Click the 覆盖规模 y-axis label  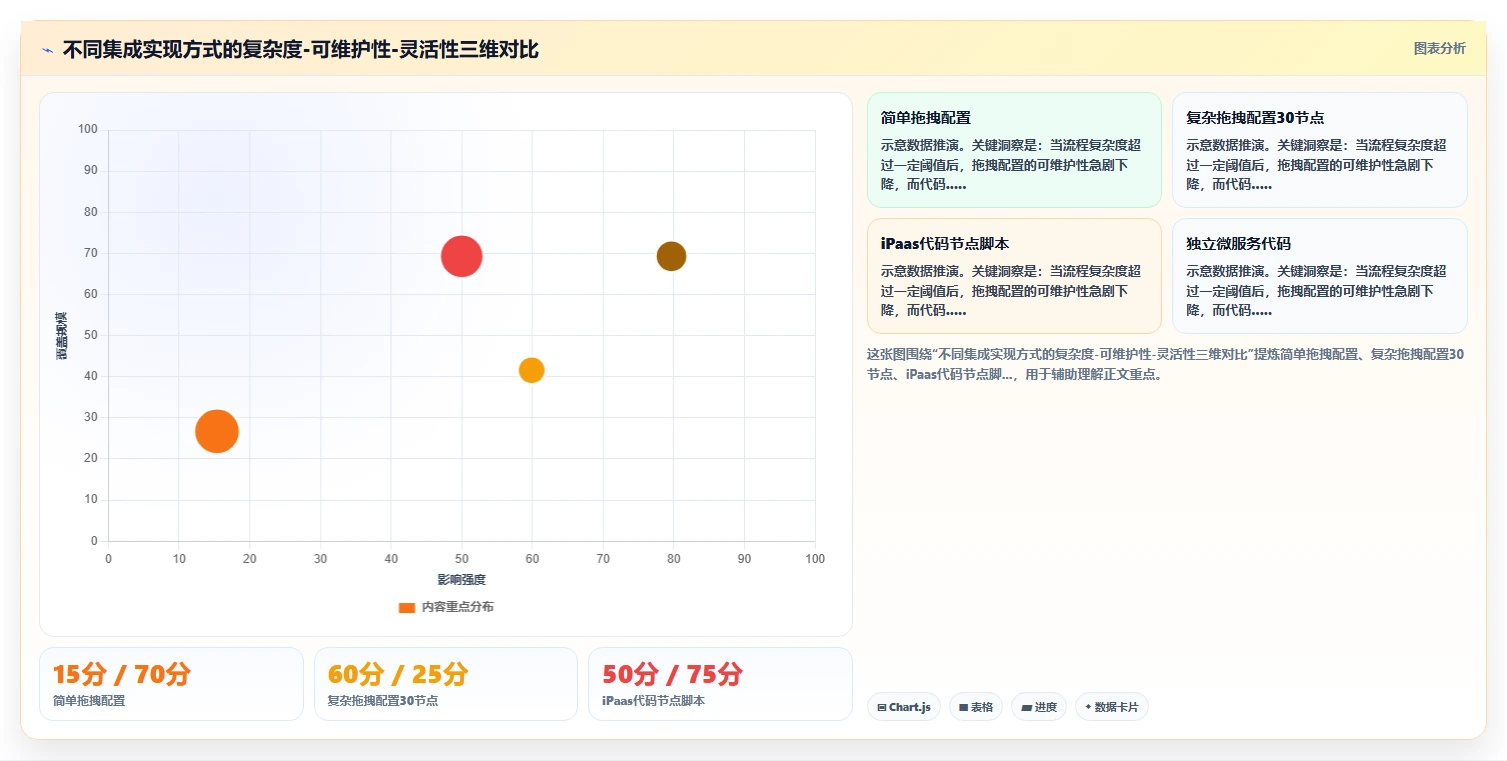pyautogui.click(x=62, y=336)
